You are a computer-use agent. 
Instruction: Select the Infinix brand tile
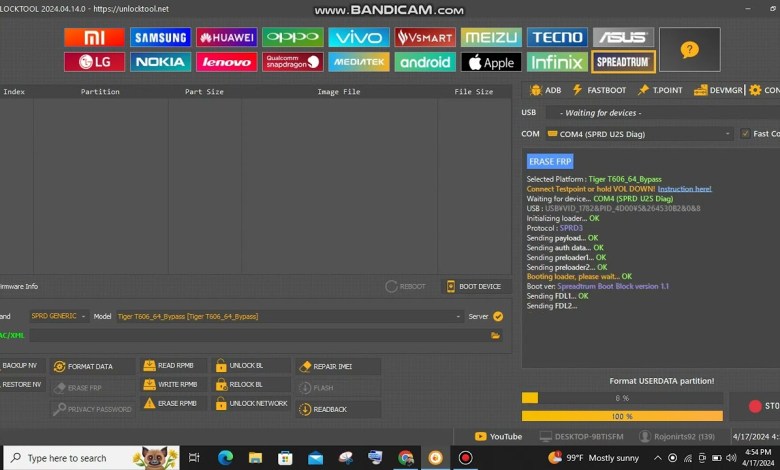[x=557, y=62]
